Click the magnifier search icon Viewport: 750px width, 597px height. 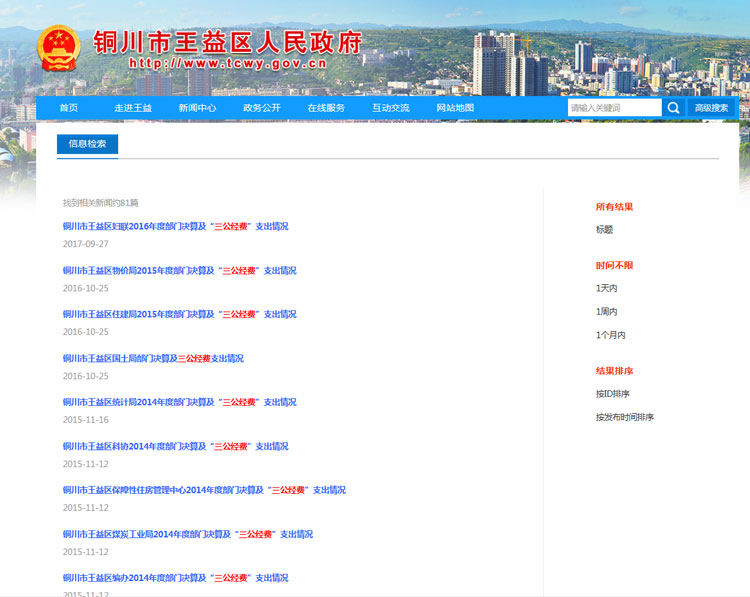pyautogui.click(x=674, y=108)
